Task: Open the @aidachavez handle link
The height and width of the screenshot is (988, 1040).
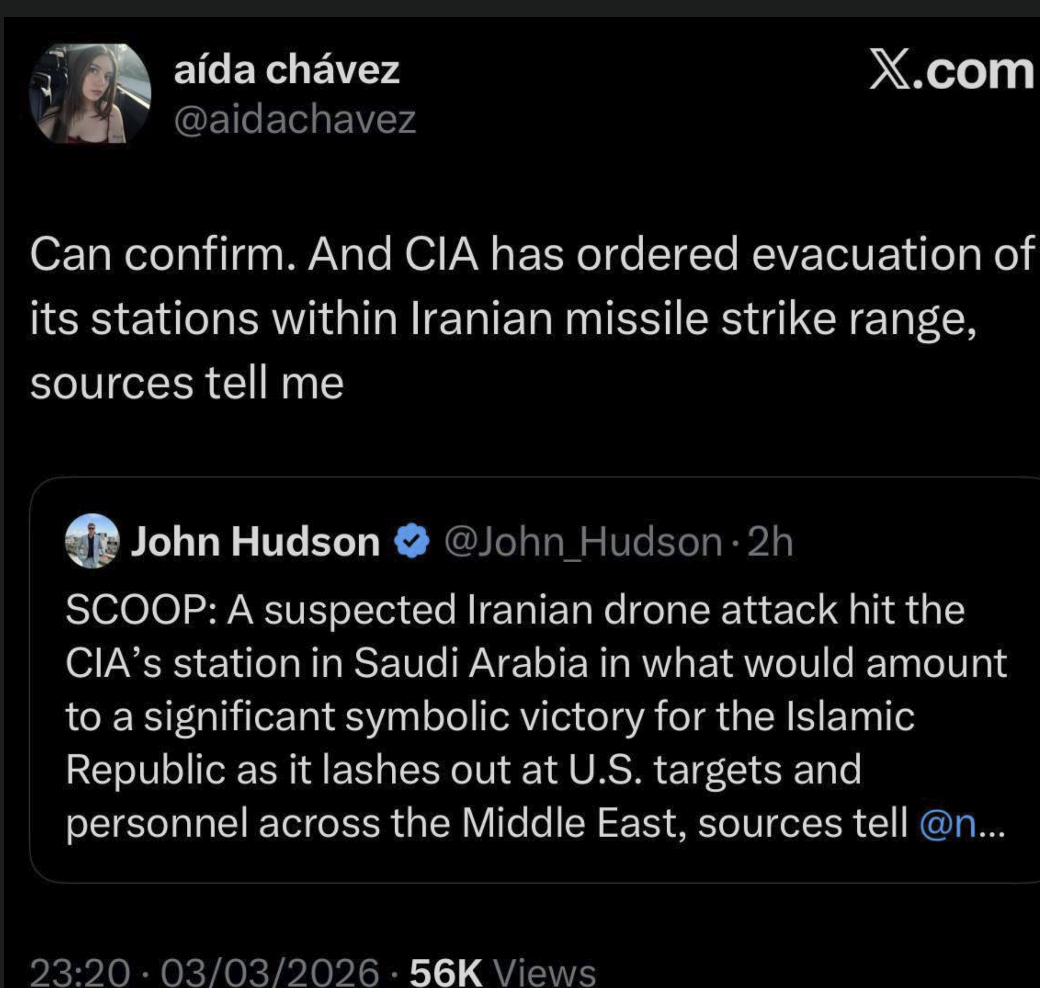Action: point(294,120)
